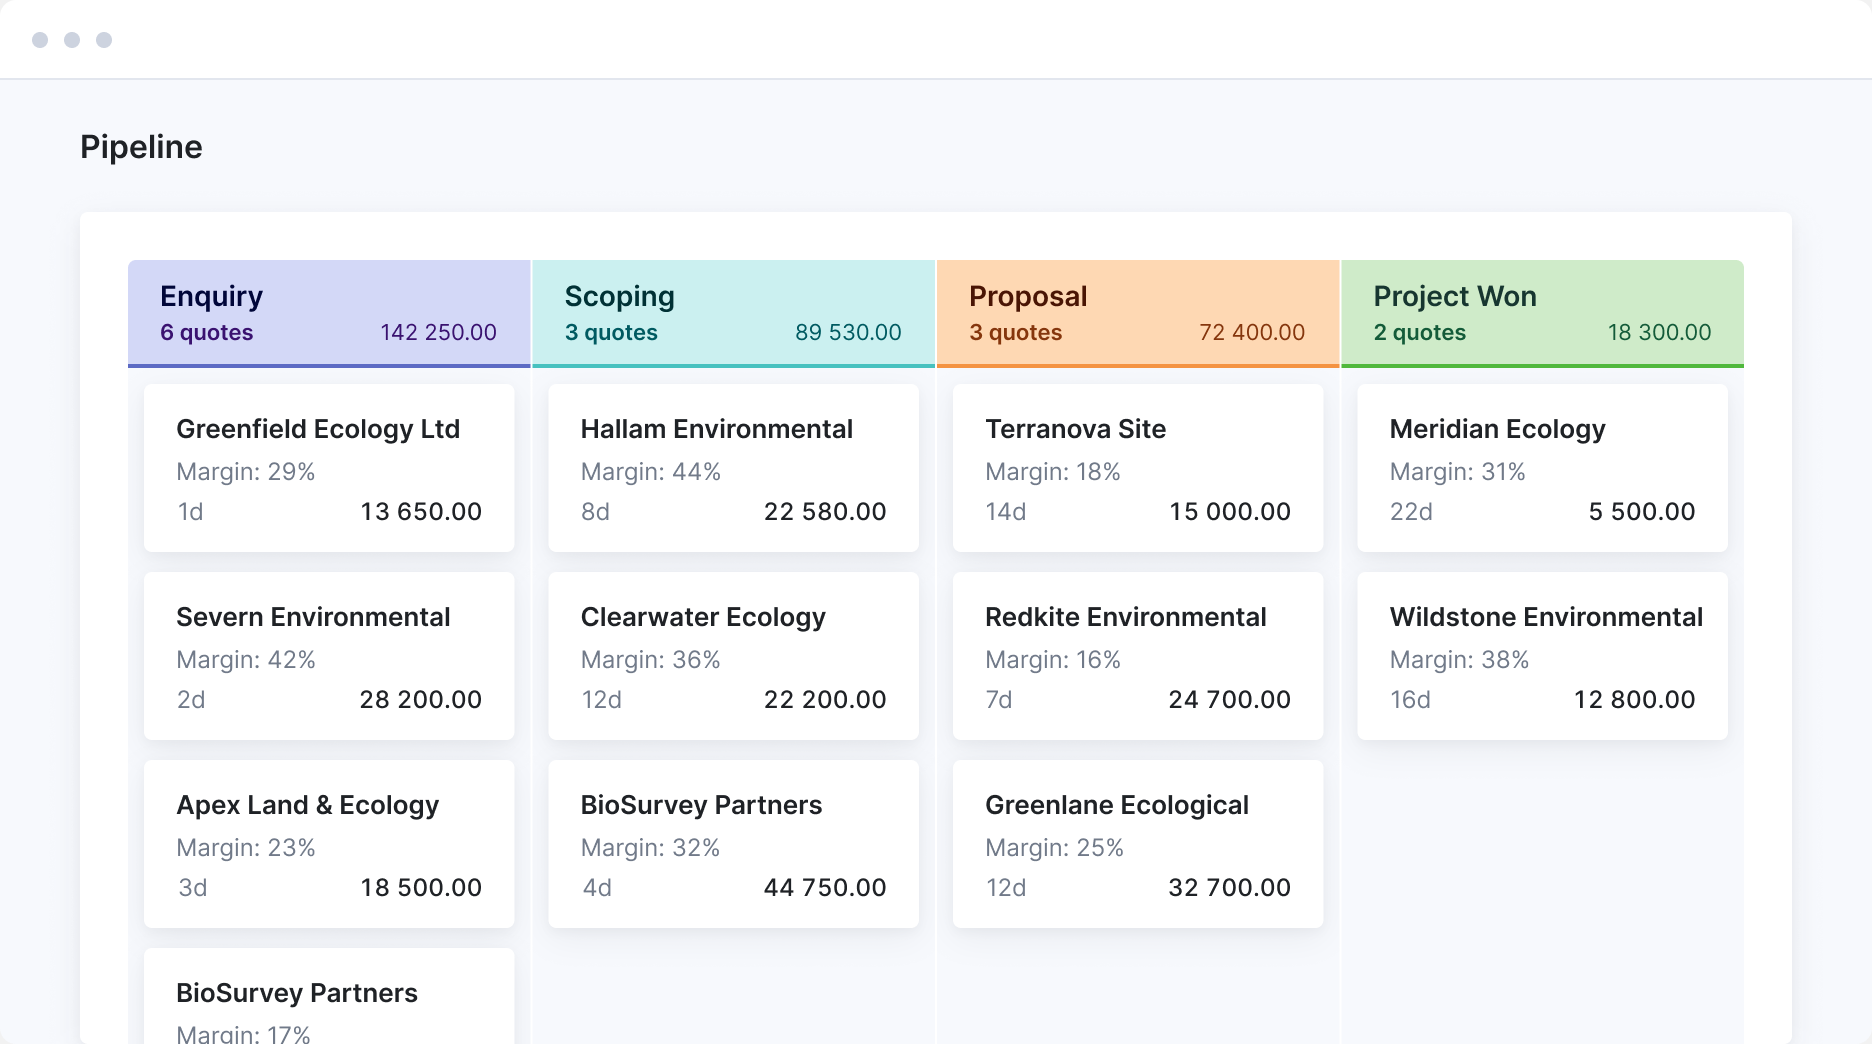
Task: Click the first window control dot
Action: point(40,40)
